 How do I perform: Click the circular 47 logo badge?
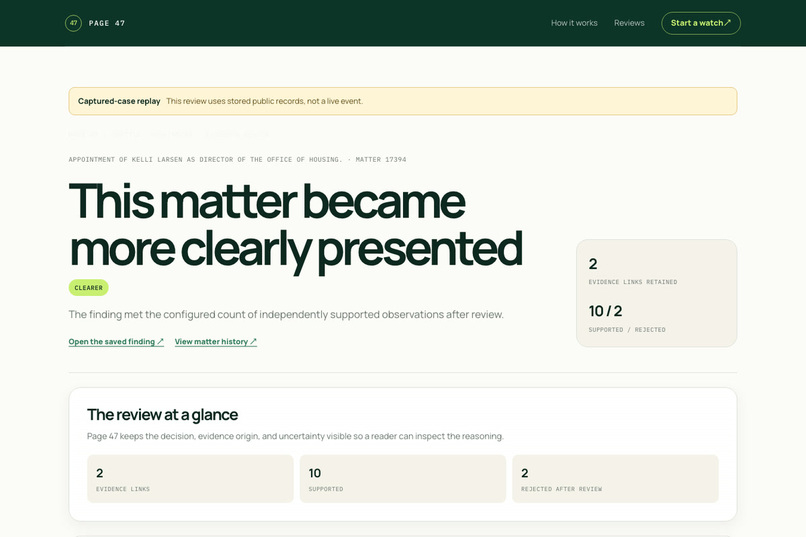coord(74,23)
